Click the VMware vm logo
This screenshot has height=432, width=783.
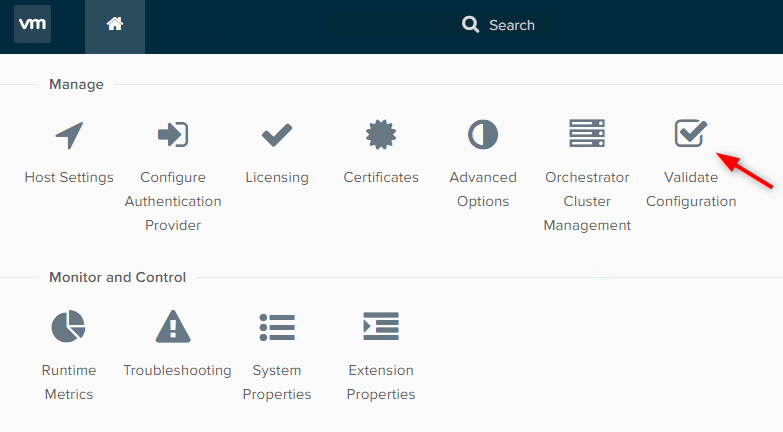[32, 24]
